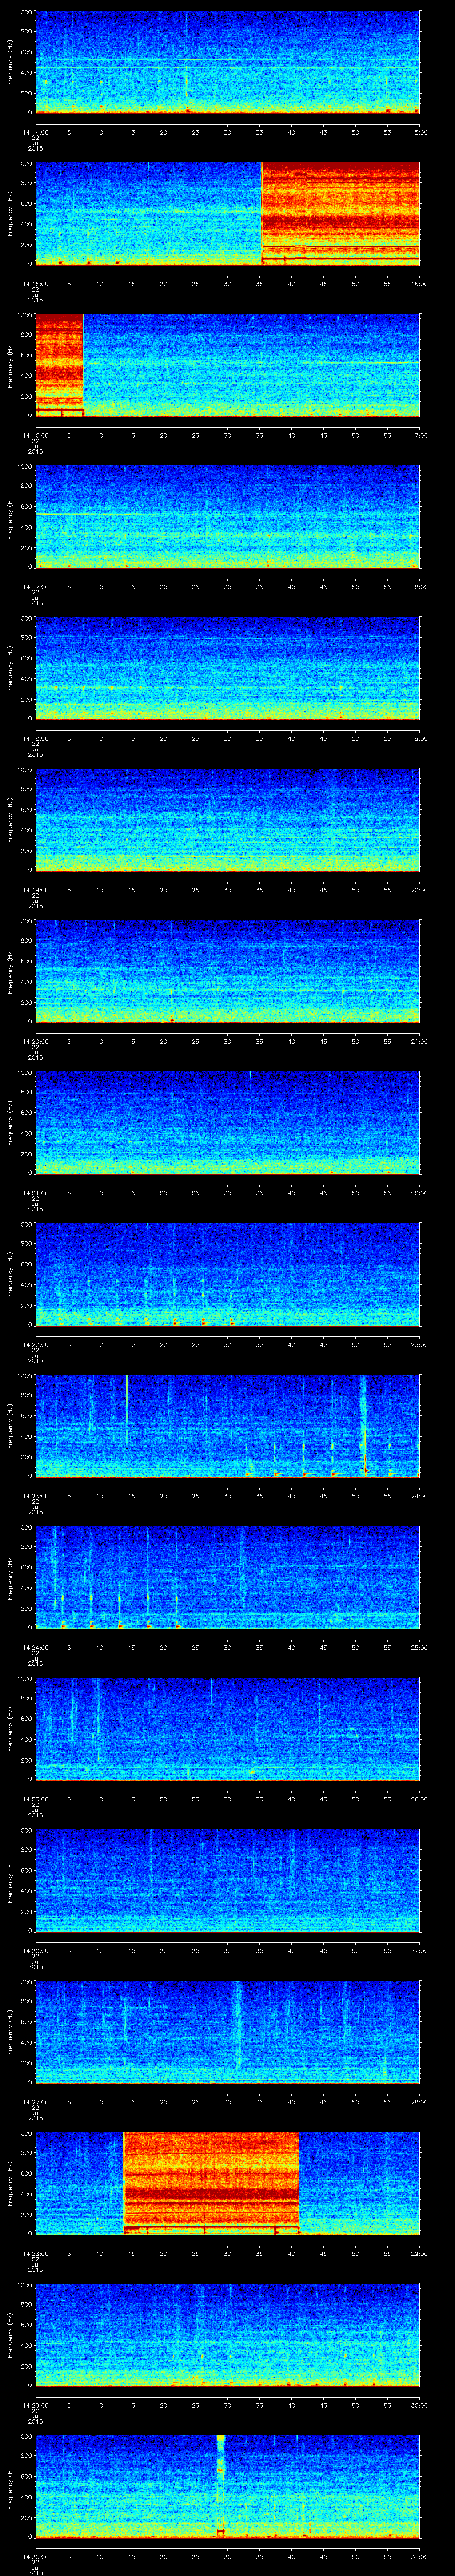The width and height of the screenshot is (455, 2576).
Task: Select the spectrogram panel starting at 14:26:00
Action: (x=227, y=1880)
